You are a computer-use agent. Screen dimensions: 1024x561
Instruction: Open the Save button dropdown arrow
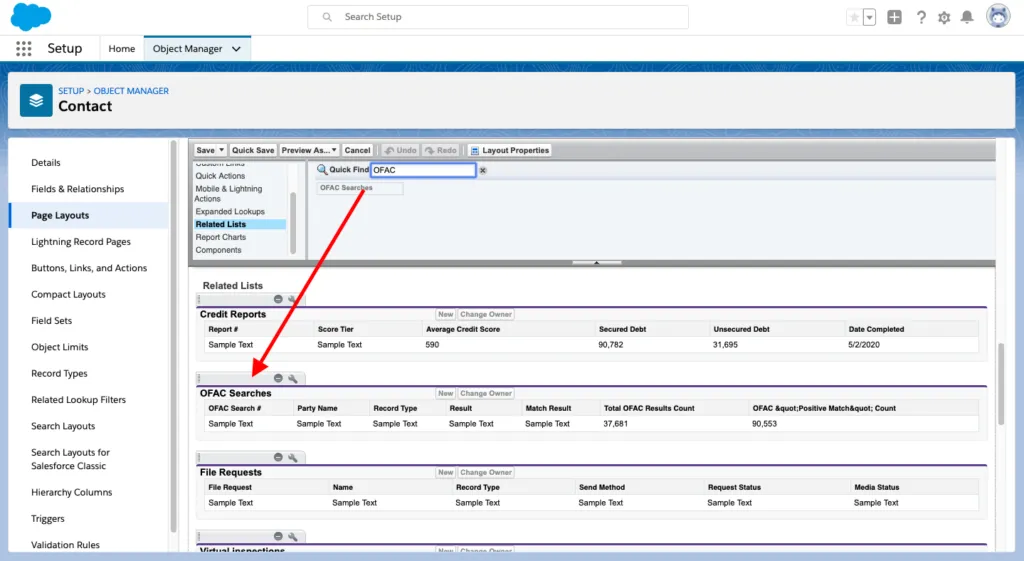coord(221,150)
